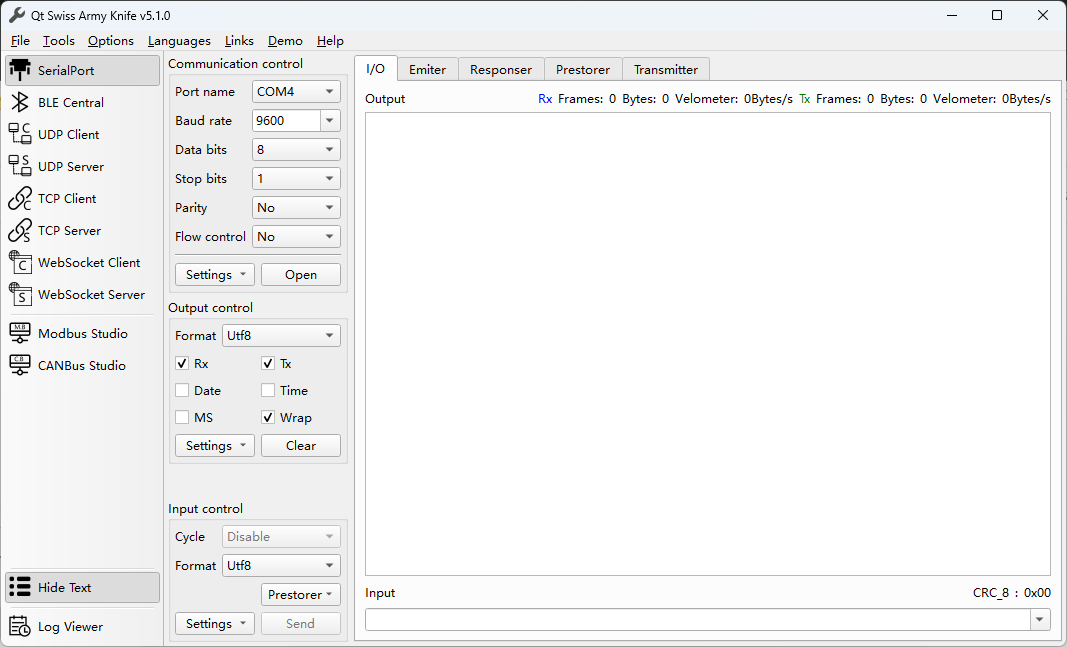Image resolution: width=1067 pixels, height=647 pixels.
Task: Clear the output with the Clear button
Action: [300, 445]
